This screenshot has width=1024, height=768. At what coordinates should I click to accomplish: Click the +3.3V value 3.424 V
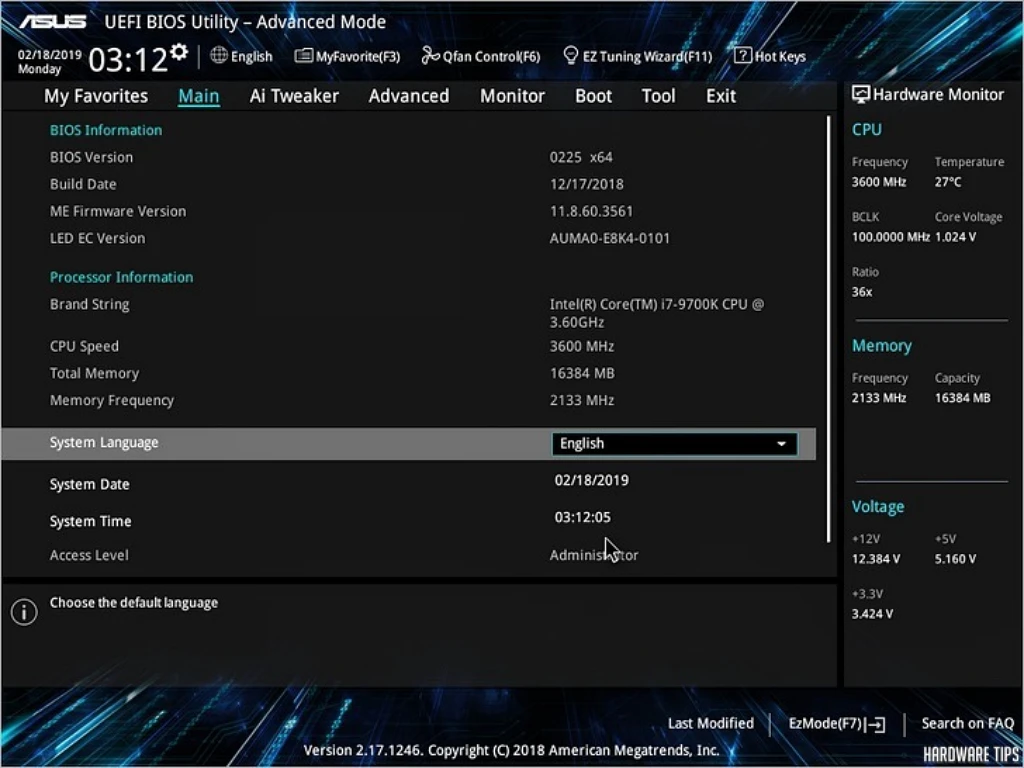tap(872, 614)
